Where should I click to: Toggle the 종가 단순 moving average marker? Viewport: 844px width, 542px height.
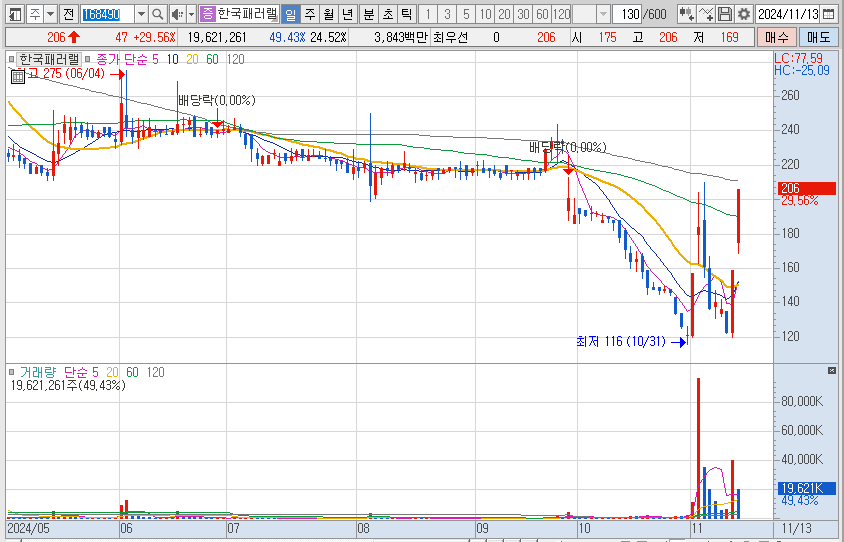click(x=88, y=59)
